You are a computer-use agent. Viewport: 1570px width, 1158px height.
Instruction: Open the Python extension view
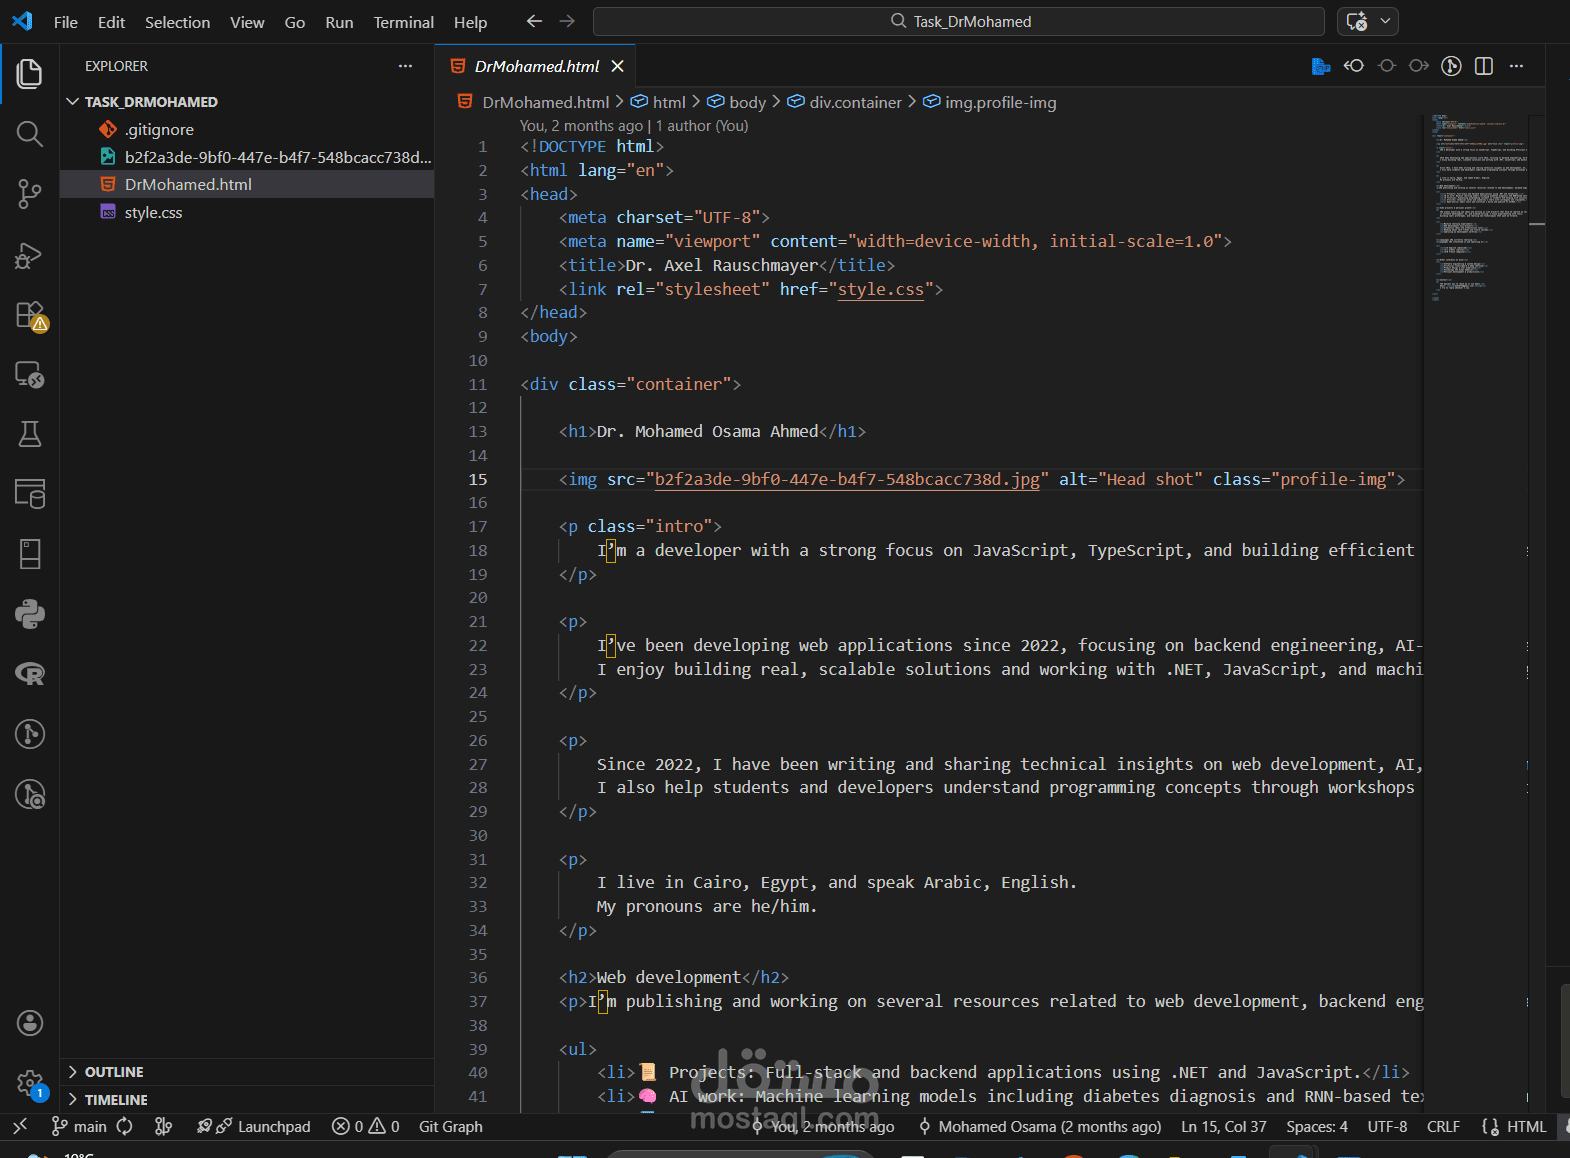click(x=30, y=614)
